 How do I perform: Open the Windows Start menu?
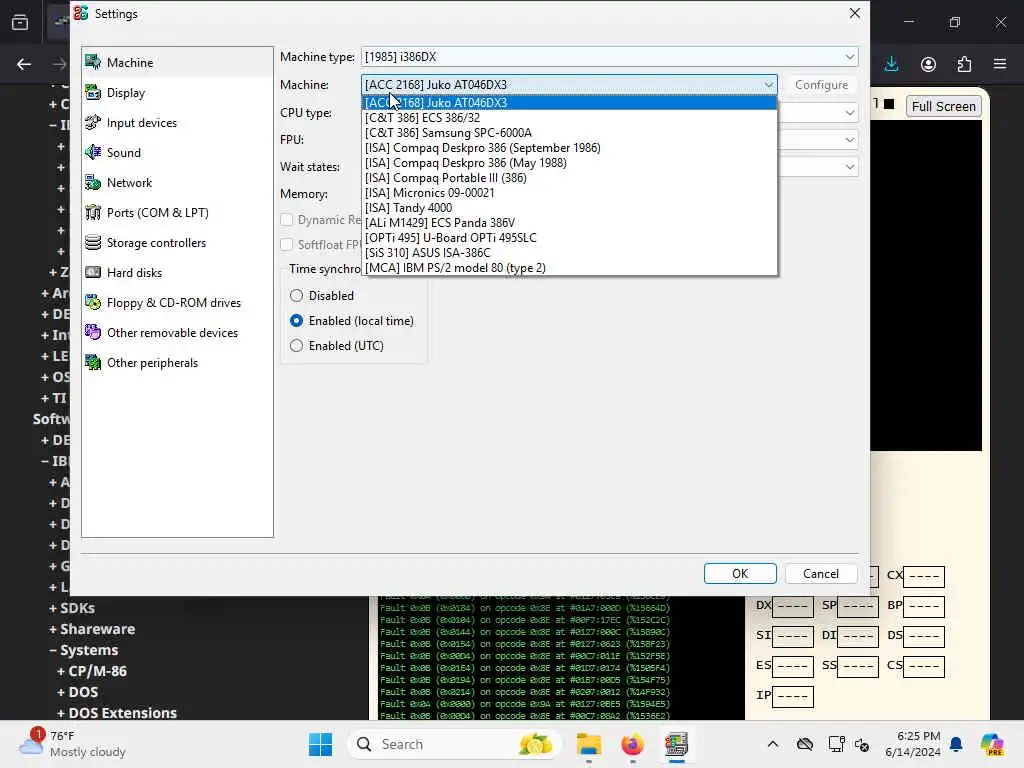pos(320,744)
